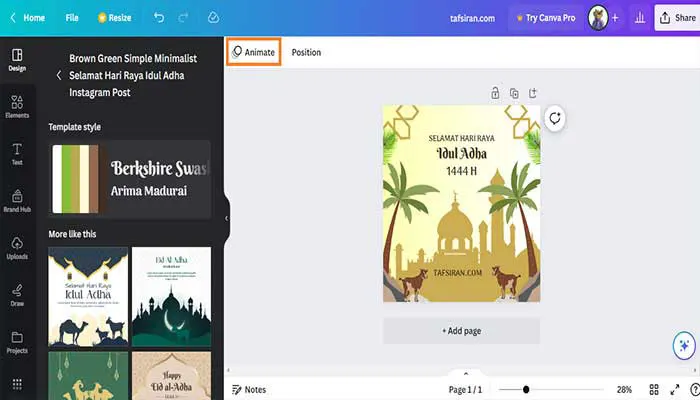Open the Elements sidebar panel
This screenshot has width=700, height=400.
click(x=17, y=108)
